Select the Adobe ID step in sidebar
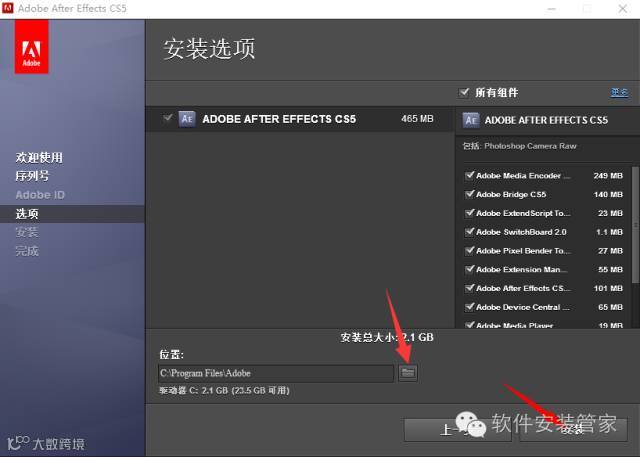 (40, 195)
